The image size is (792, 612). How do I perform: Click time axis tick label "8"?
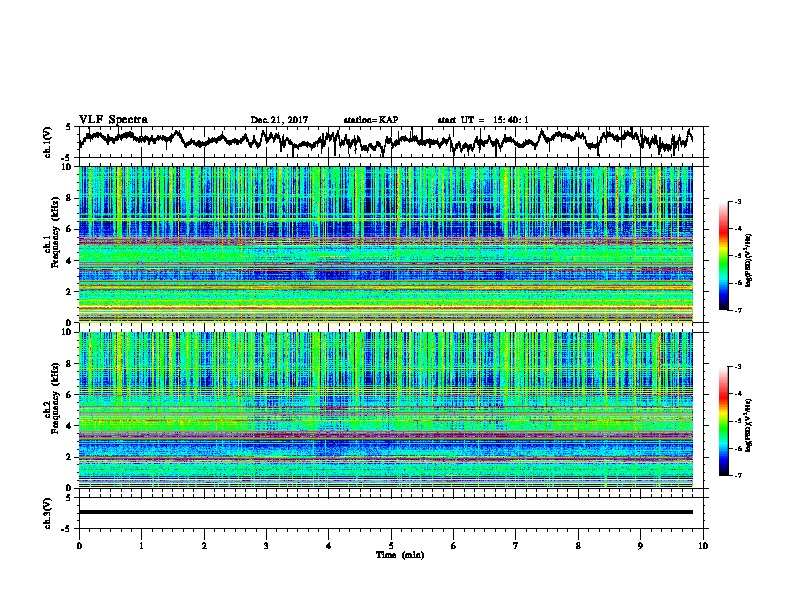pos(578,545)
